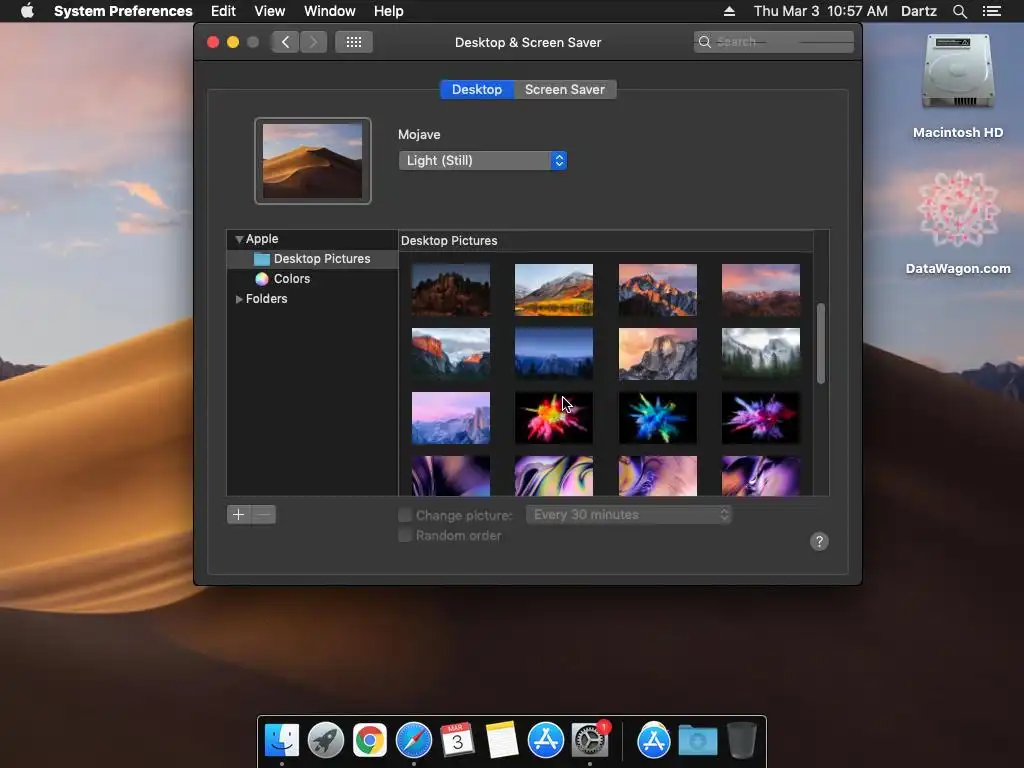Choose the purple Half Dome wallpaper

coord(451,418)
